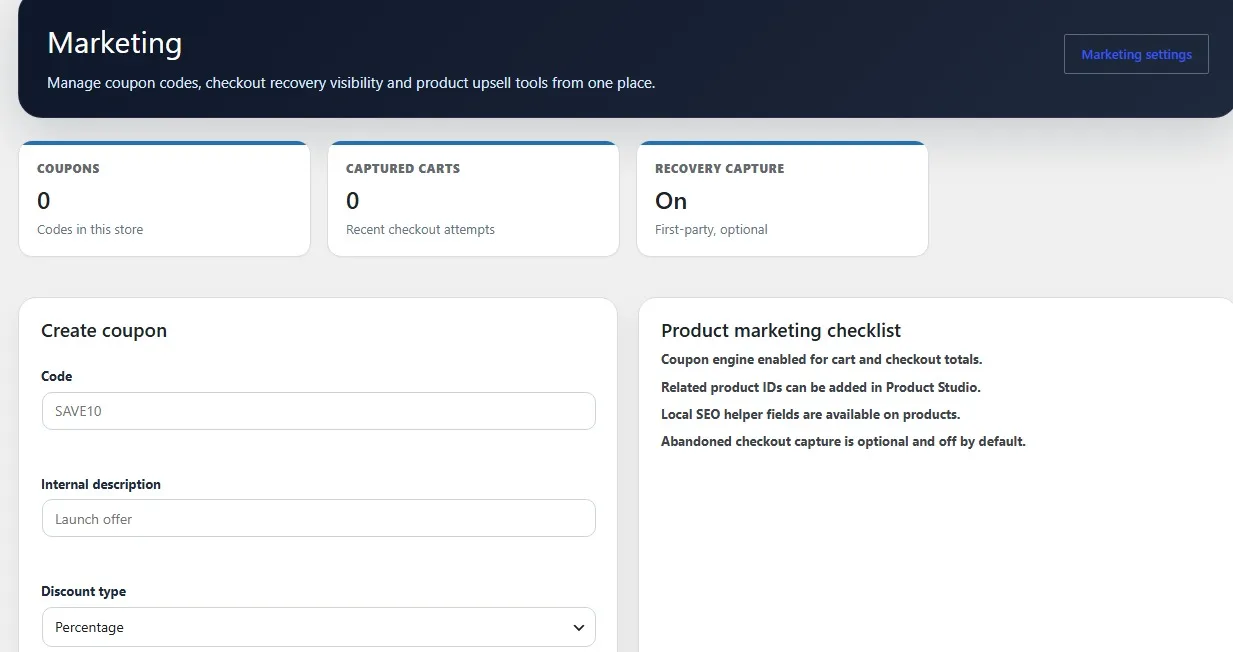The width and height of the screenshot is (1233, 652).
Task: Open Marketing settings
Action: [x=1136, y=54]
